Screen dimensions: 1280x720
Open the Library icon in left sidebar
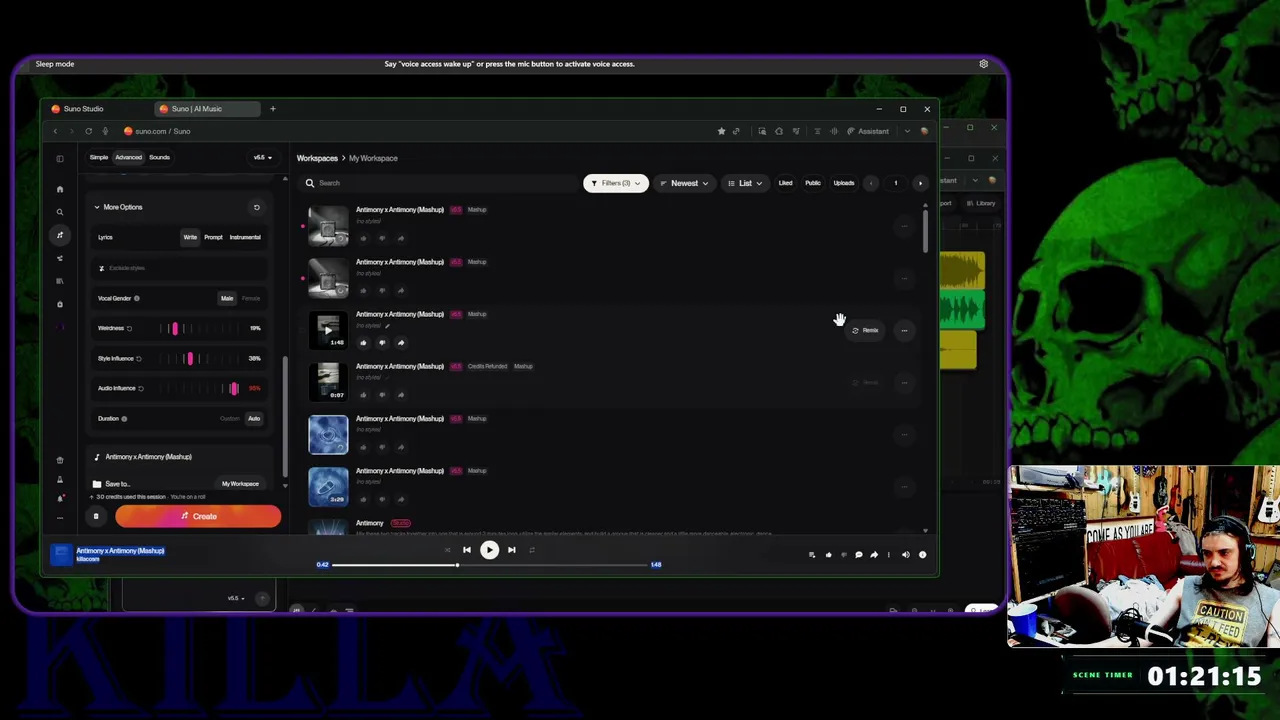pyautogui.click(x=60, y=281)
